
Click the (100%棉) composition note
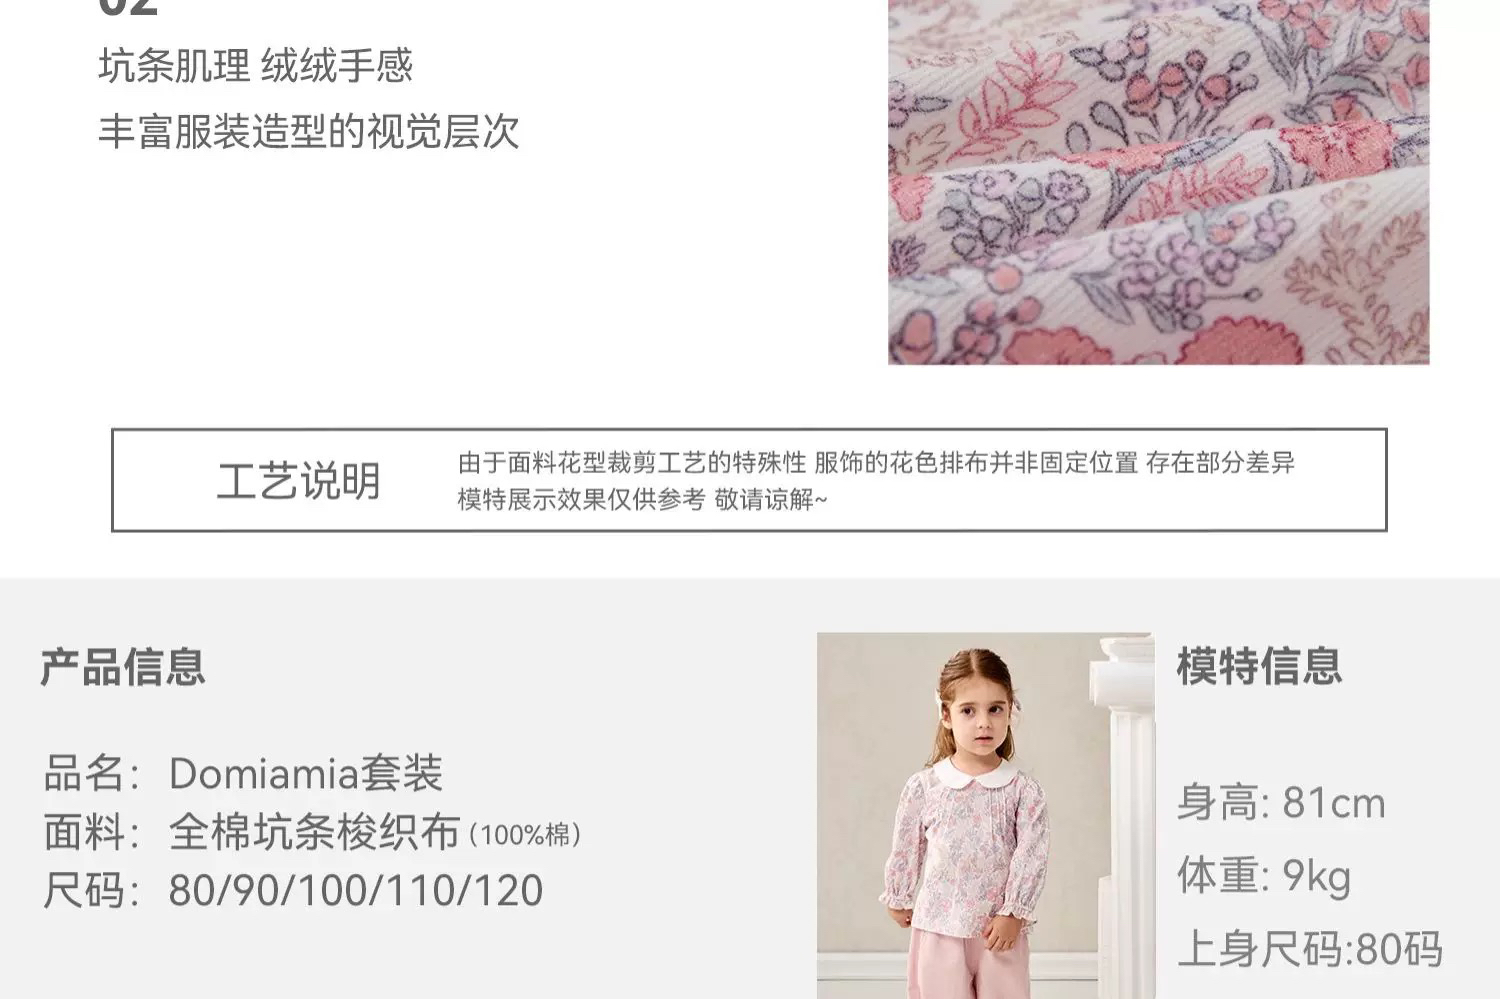click(525, 835)
